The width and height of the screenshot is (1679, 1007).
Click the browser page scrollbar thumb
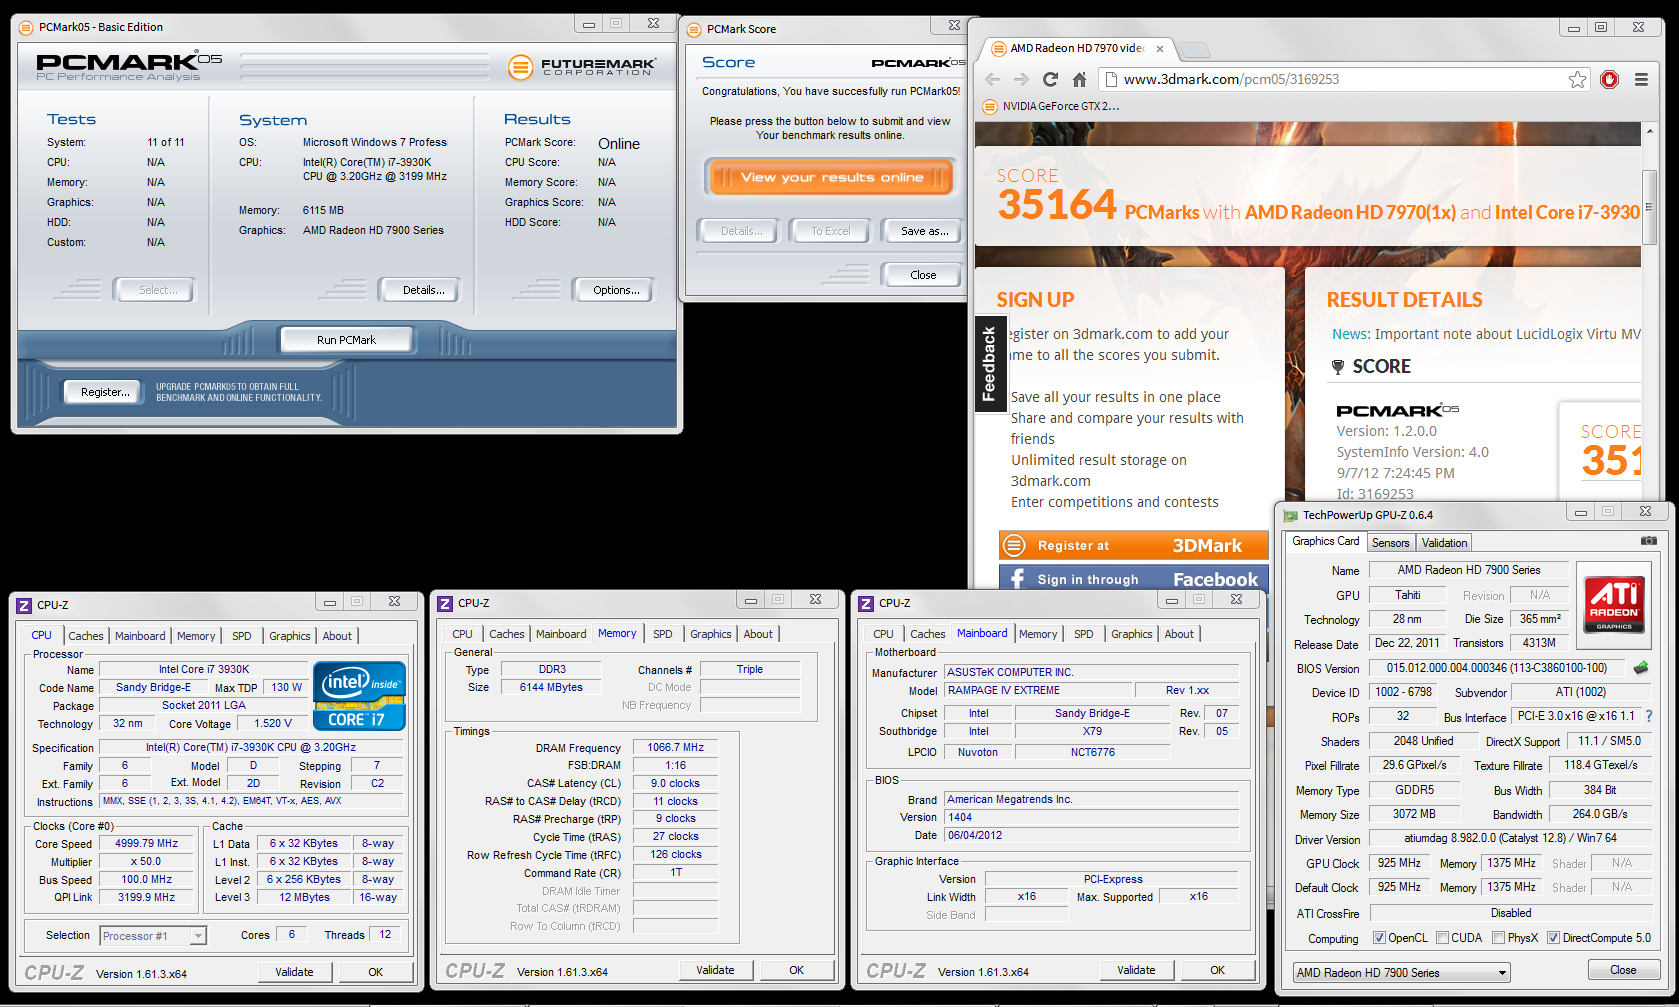(x=1649, y=208)
